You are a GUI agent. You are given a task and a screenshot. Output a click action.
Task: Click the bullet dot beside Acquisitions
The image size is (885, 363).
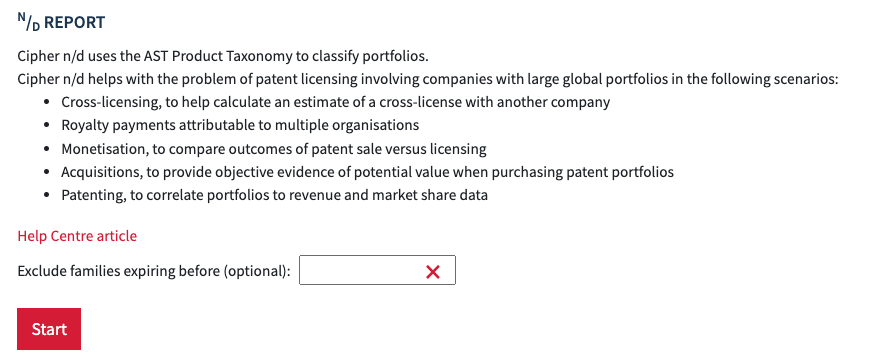coord(47,173)
